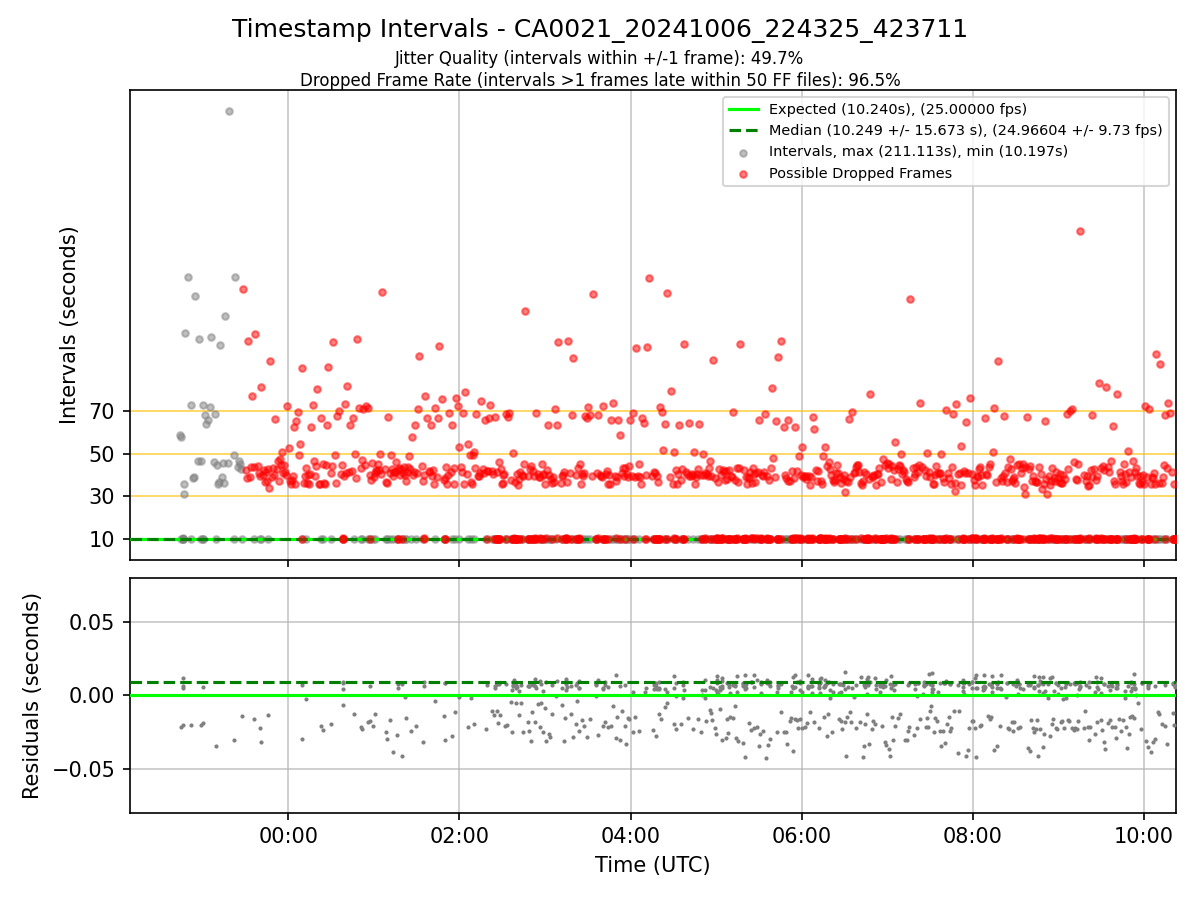Click legend entry 'Possible Dropped Frames'
Screen dimensions: 1200x900
(860, 173)
